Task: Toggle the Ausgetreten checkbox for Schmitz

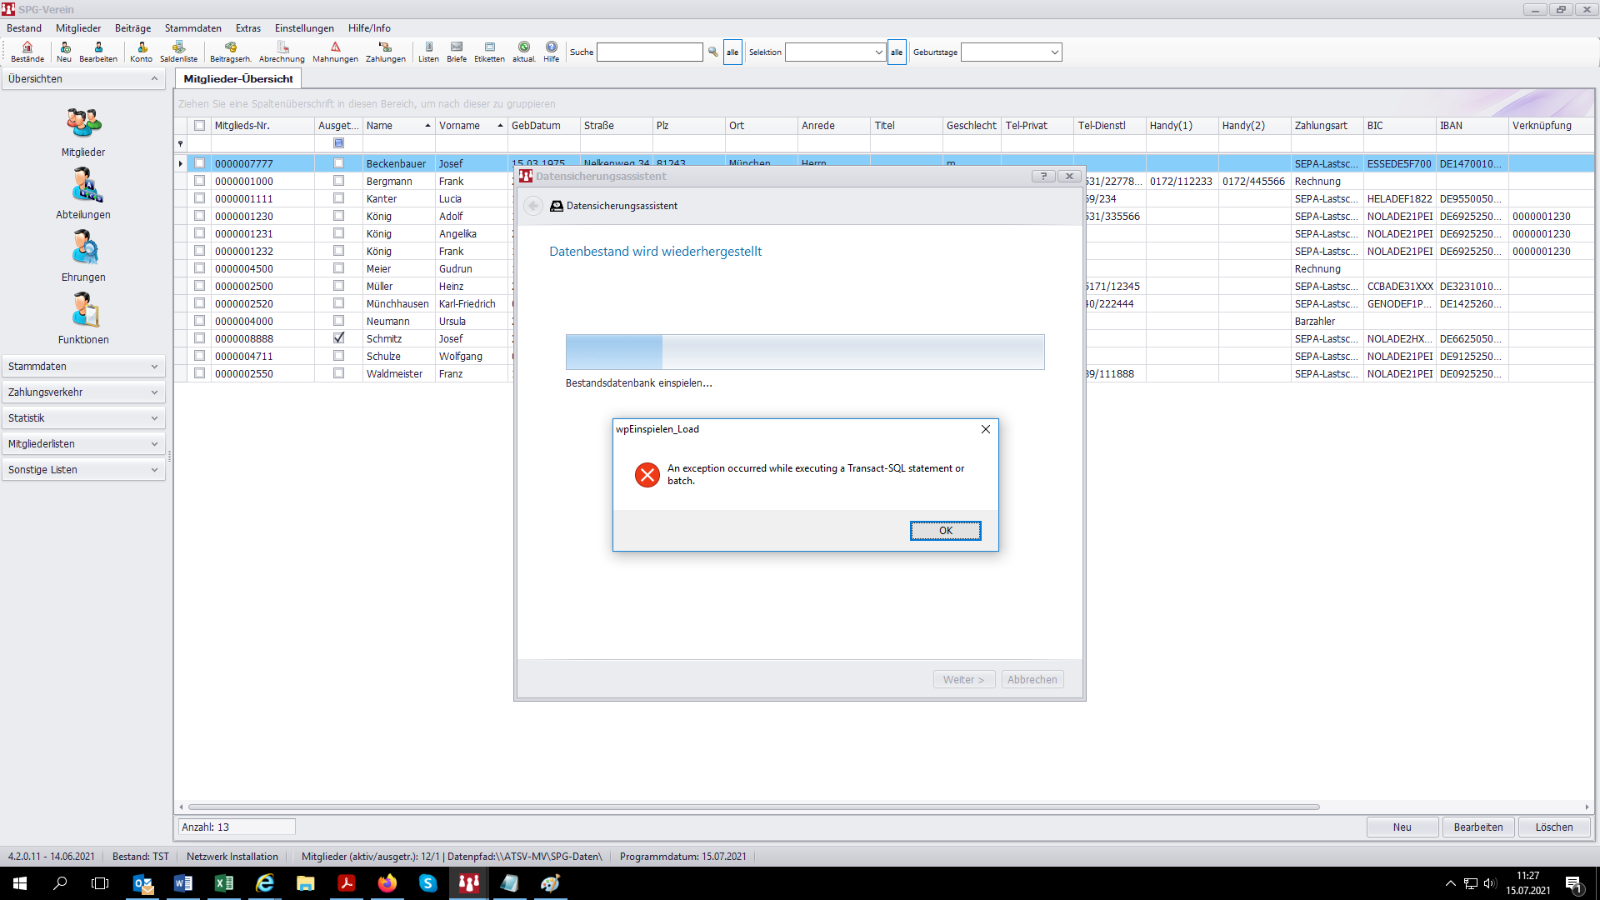Action: tap(339, 338)
